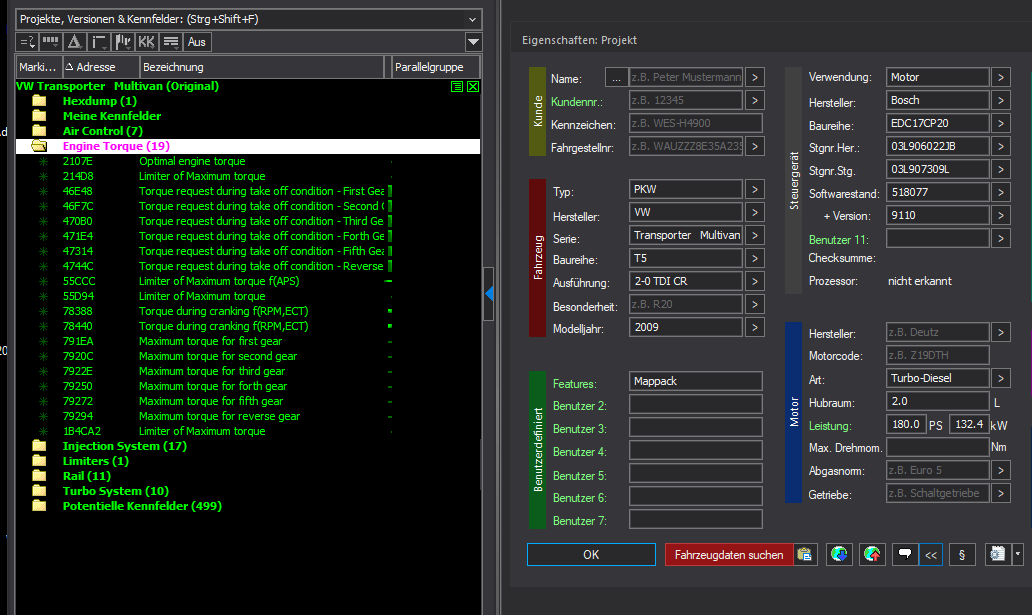Click the globe upload icon button

click(873, 554)
